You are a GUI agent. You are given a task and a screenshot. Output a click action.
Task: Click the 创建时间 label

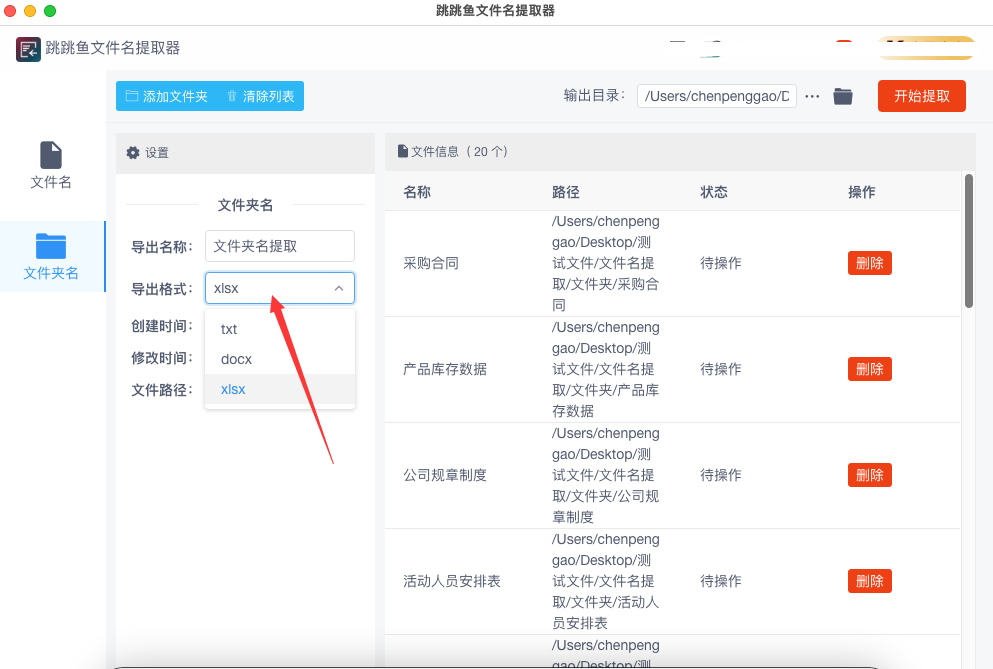click(162, 326)
